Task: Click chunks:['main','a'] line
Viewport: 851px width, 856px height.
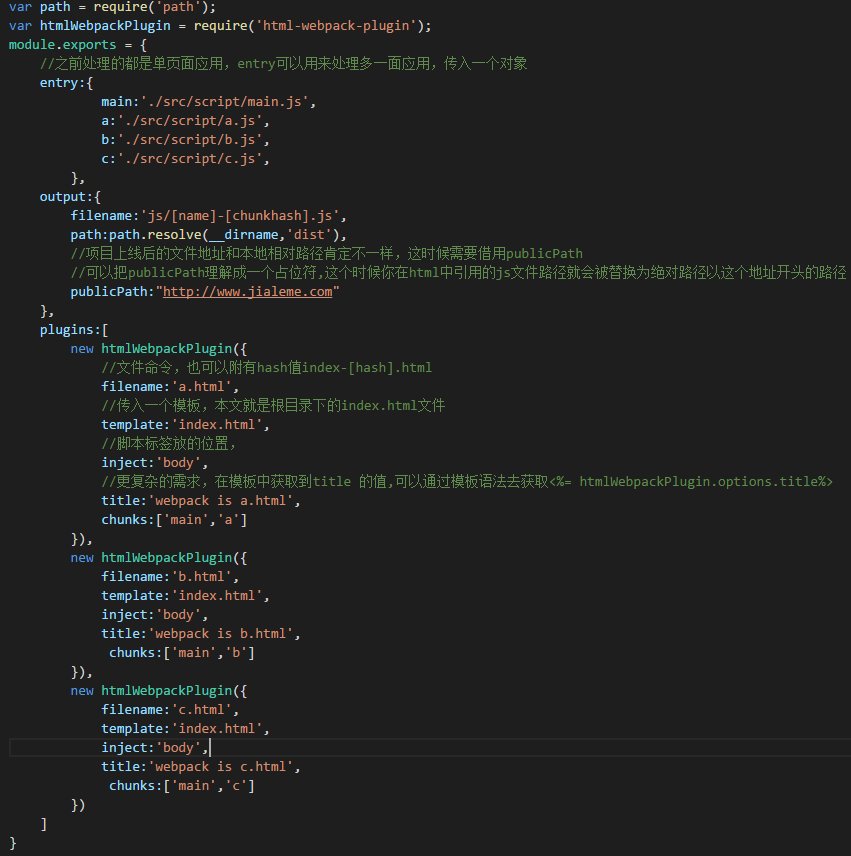Action: [174, 520]
